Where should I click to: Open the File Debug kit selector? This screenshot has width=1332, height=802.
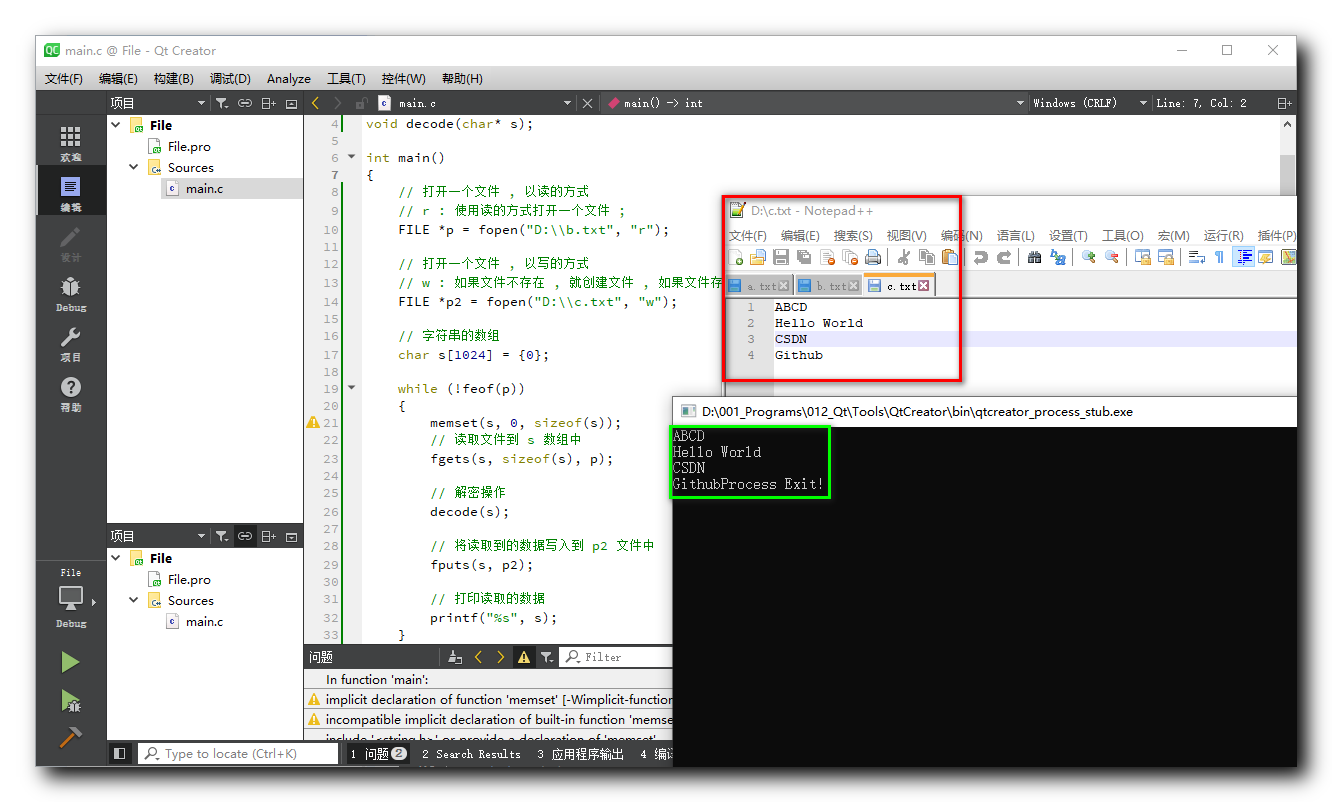[x=70, y=600]
